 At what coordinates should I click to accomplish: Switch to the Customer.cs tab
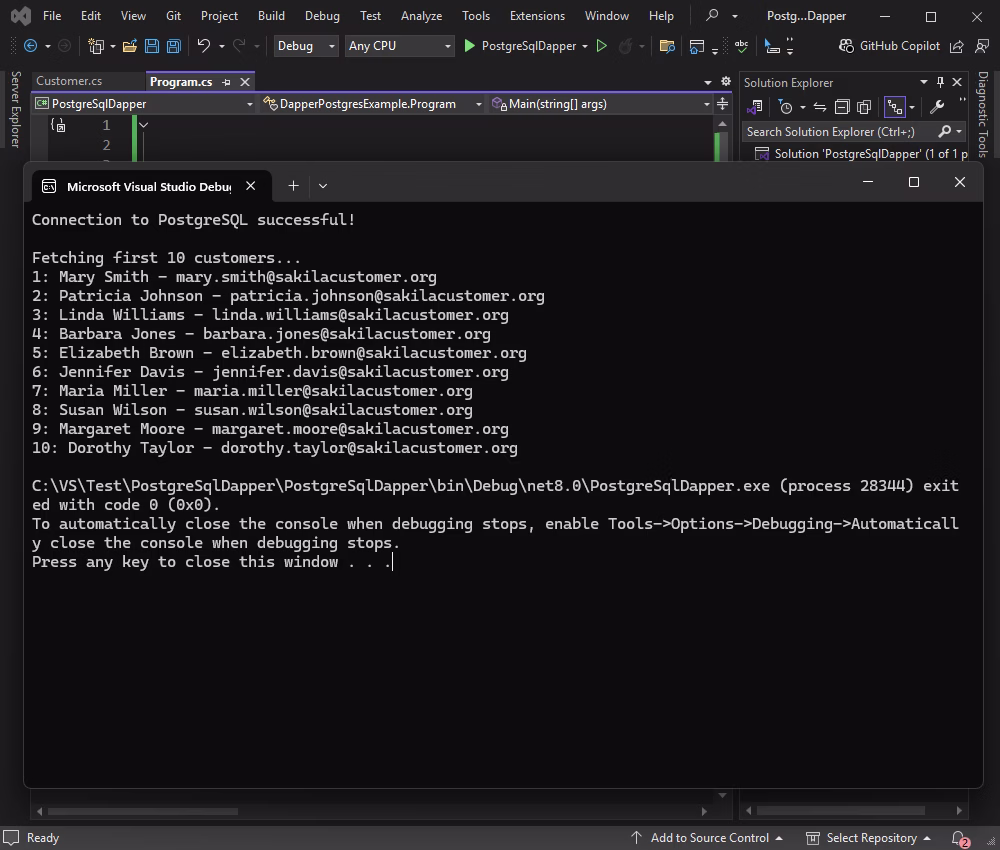70,81
